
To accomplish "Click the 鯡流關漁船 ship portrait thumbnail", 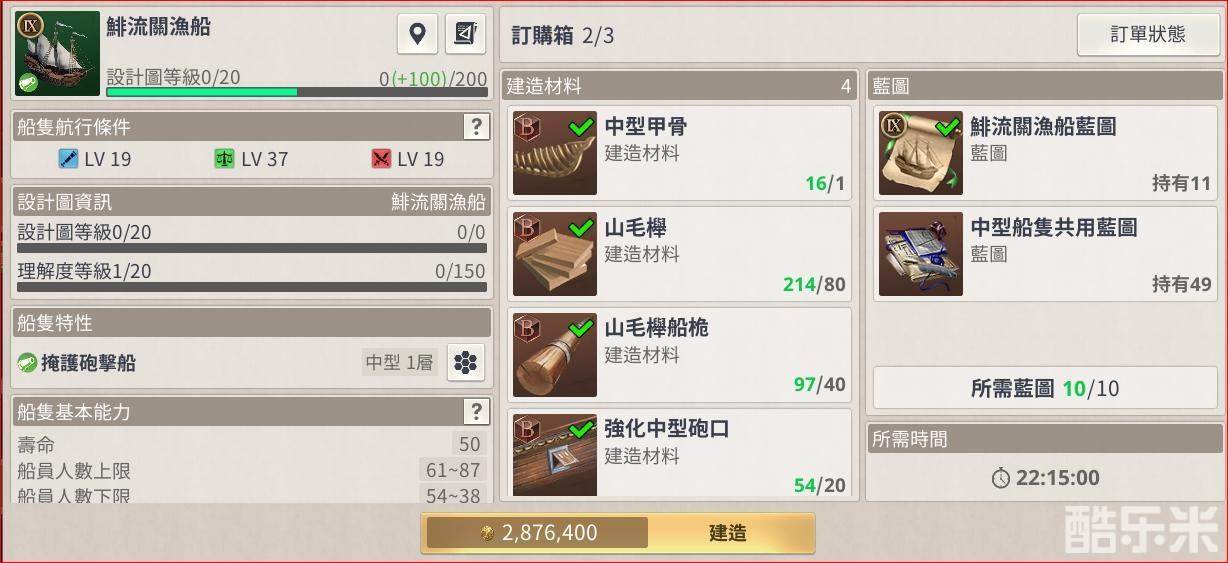I will pyautogui.click(x=57, y=53).
